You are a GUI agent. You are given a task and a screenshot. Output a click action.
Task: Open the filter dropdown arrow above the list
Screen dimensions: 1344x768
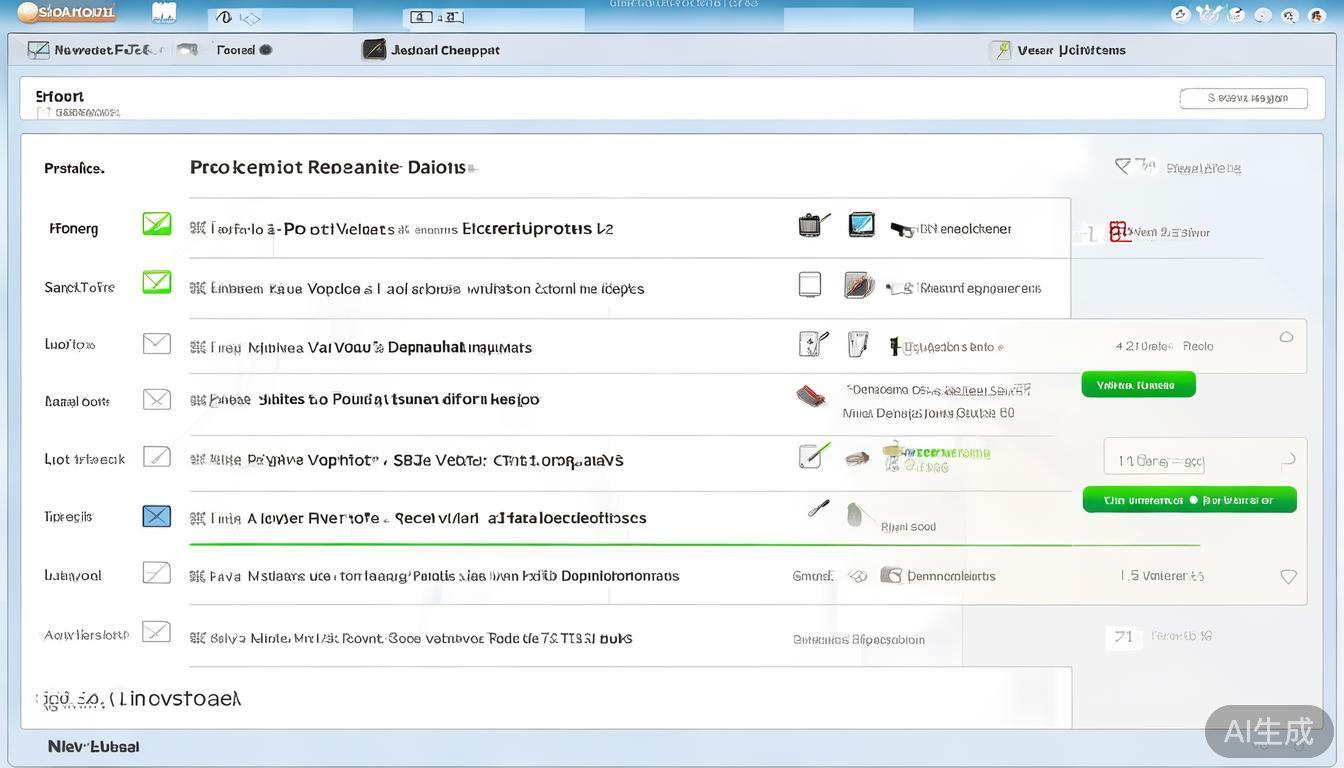[x=1122, y=166]
